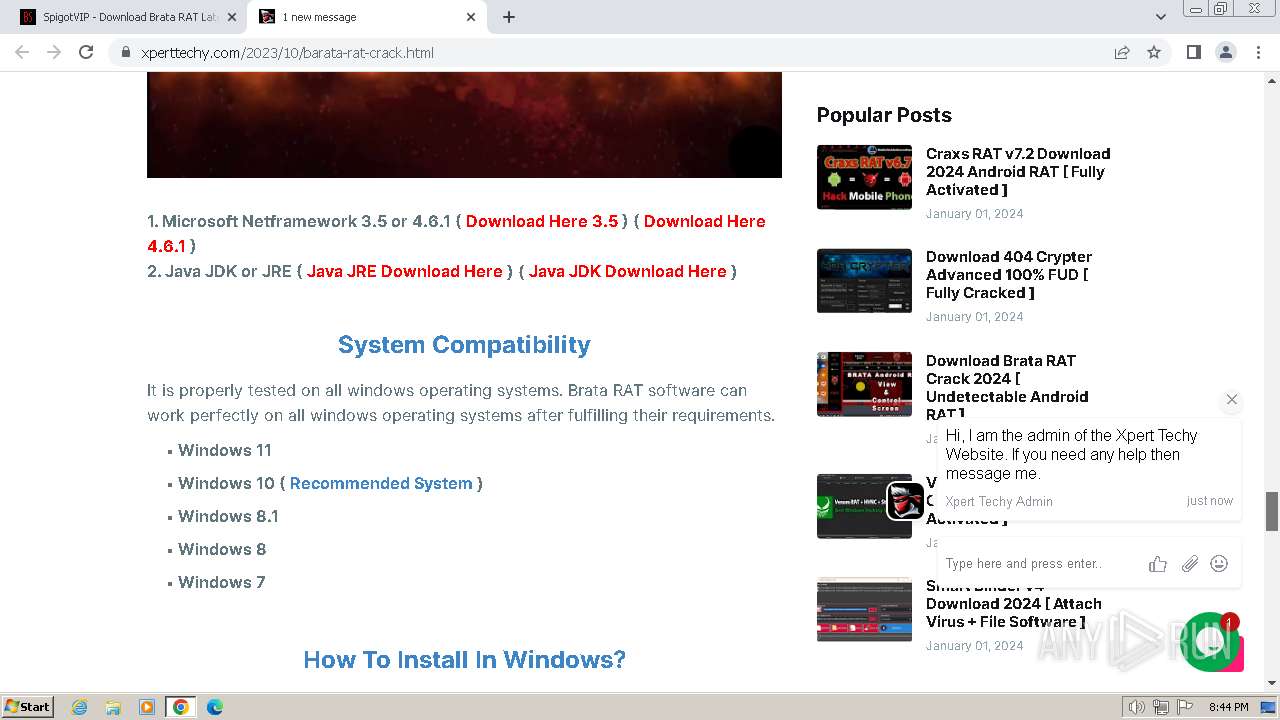Toggle the browser side panel
This screenshot has width=1280, height=720.
1193,52
